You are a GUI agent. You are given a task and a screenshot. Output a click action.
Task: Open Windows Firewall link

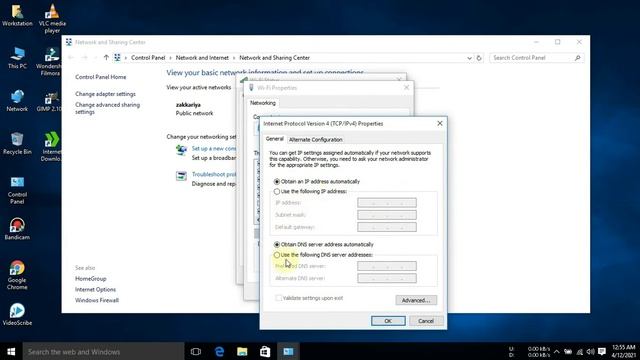(x=97, y=300)
